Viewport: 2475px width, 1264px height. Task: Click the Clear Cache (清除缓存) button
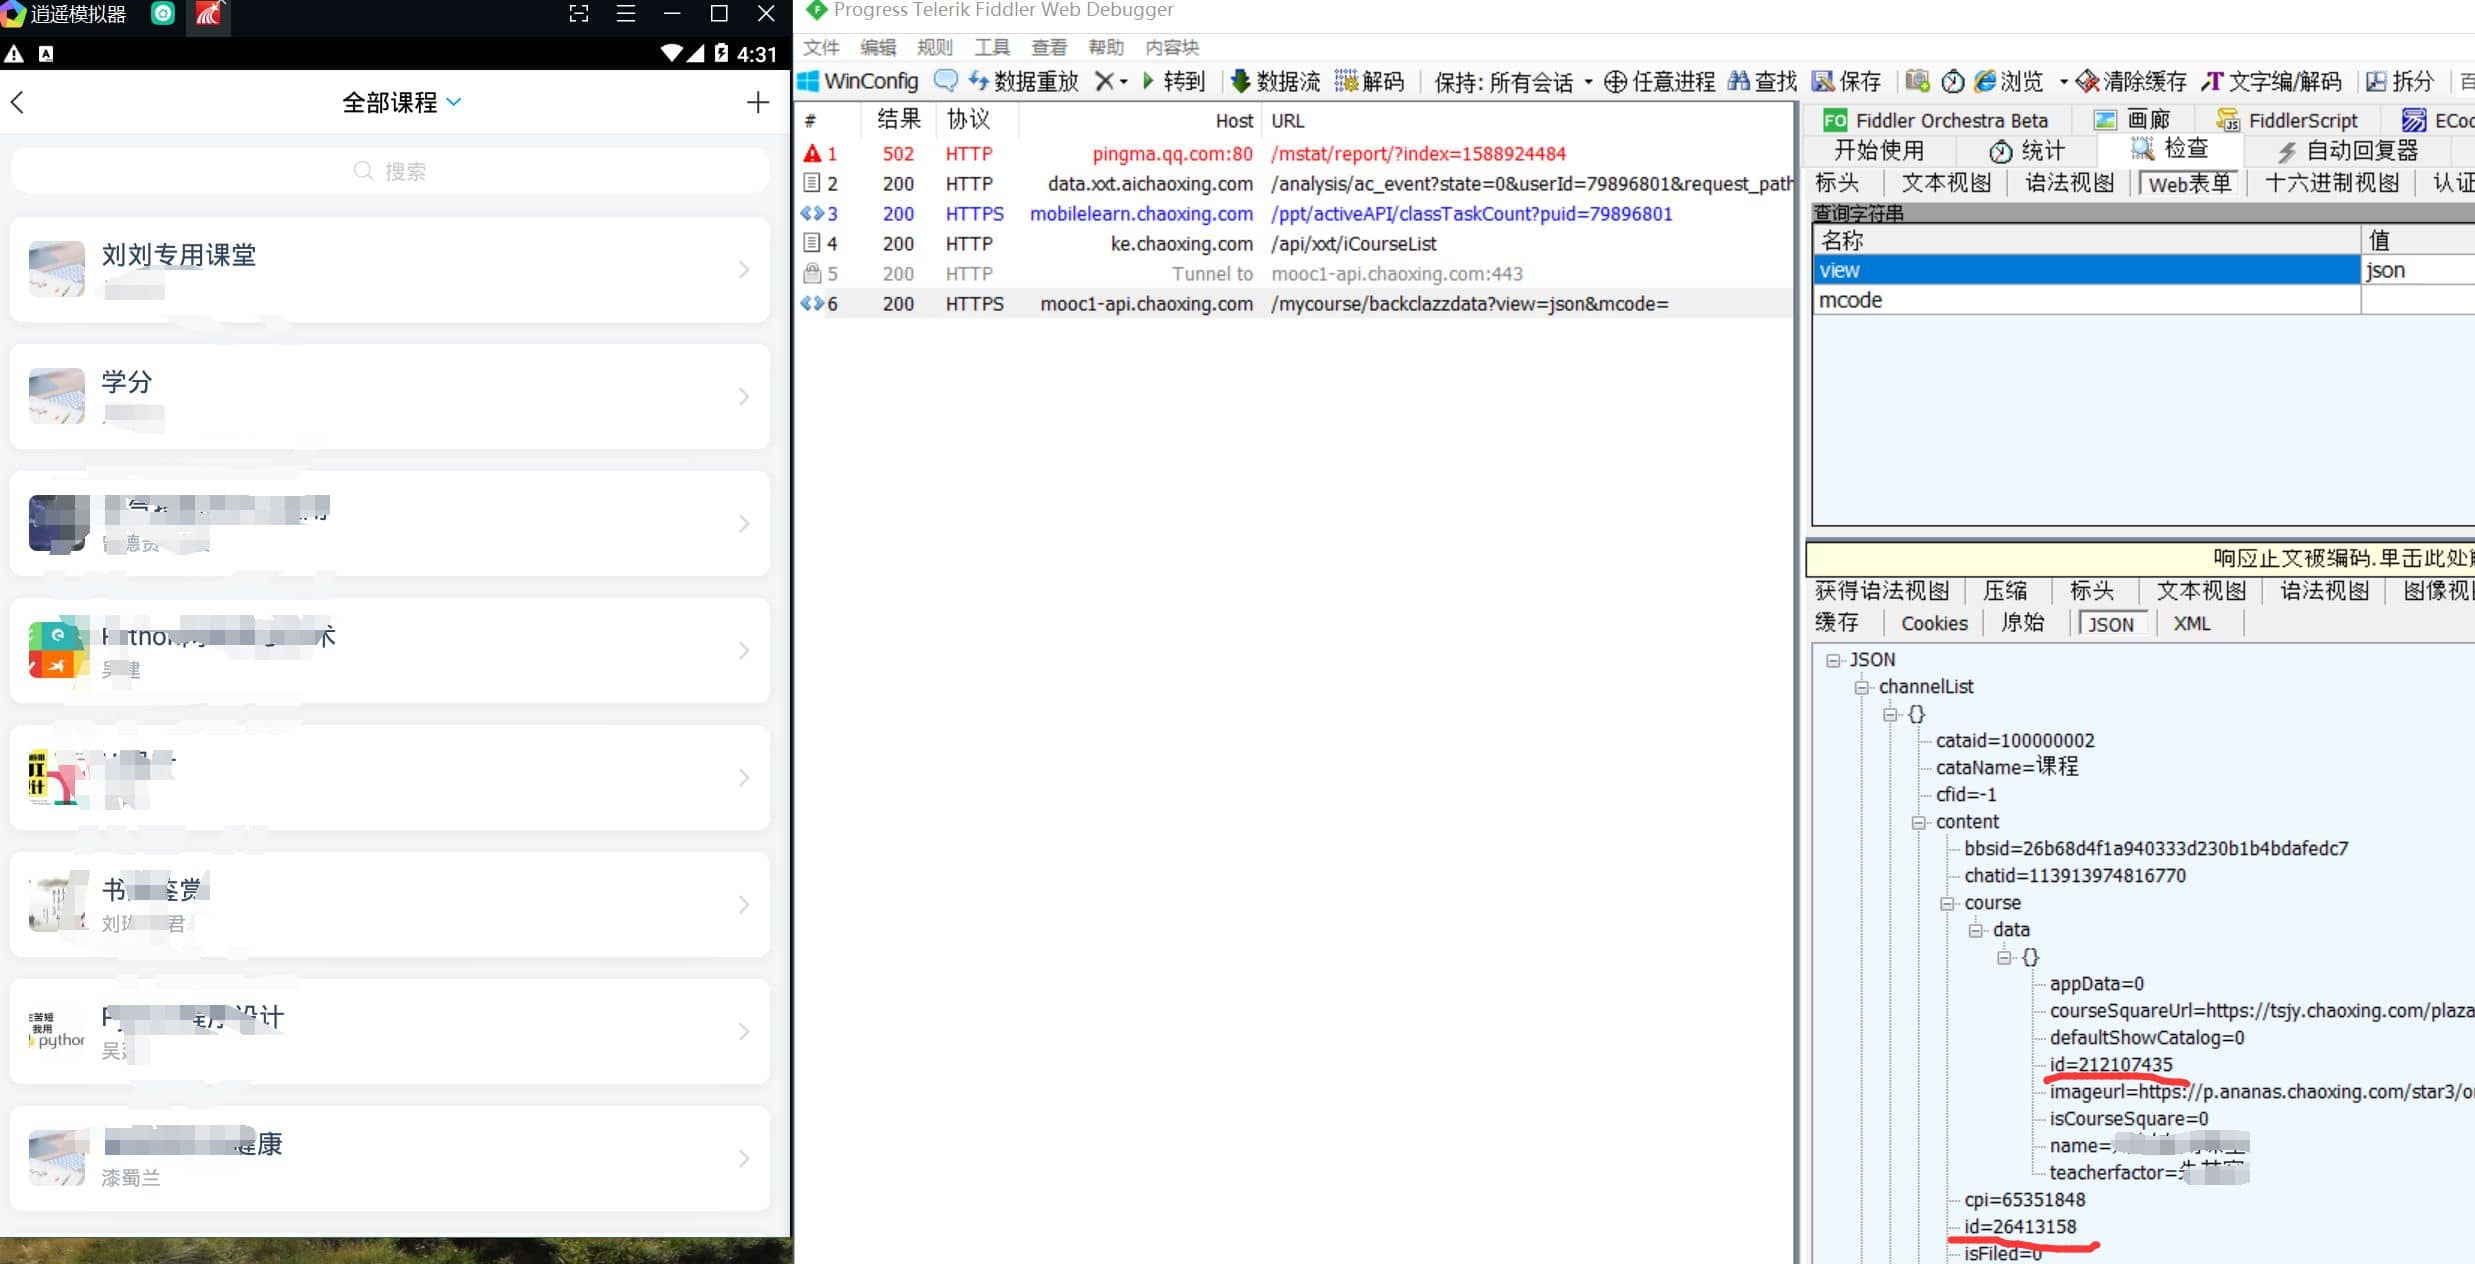click(2131, 81)
